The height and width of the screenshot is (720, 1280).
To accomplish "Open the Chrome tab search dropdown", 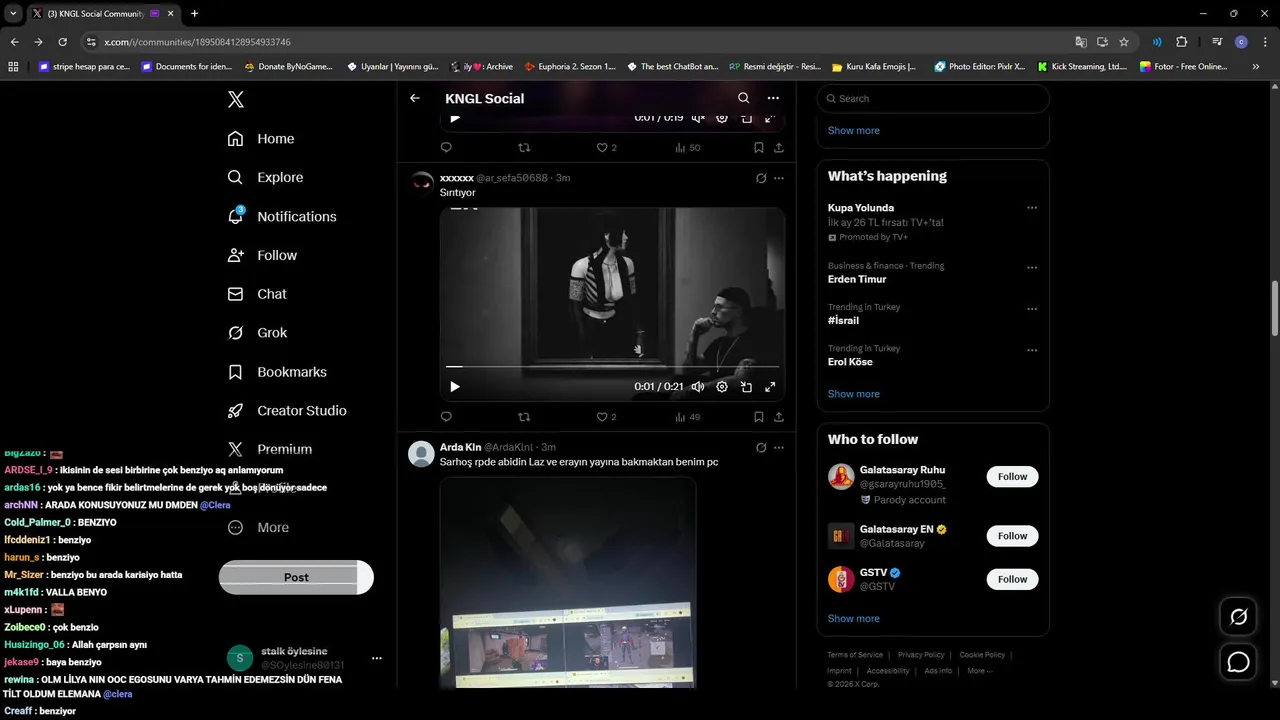I will pos(13,13).
